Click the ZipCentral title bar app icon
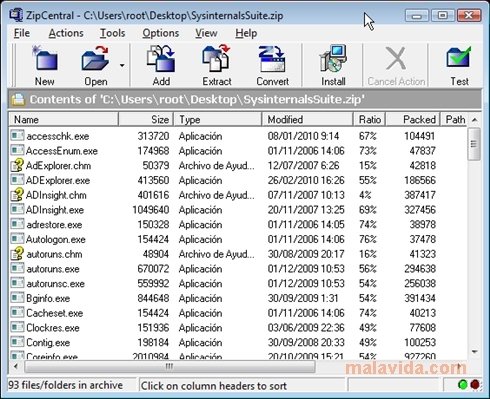 pyautogui.click(x=16, y=15)
